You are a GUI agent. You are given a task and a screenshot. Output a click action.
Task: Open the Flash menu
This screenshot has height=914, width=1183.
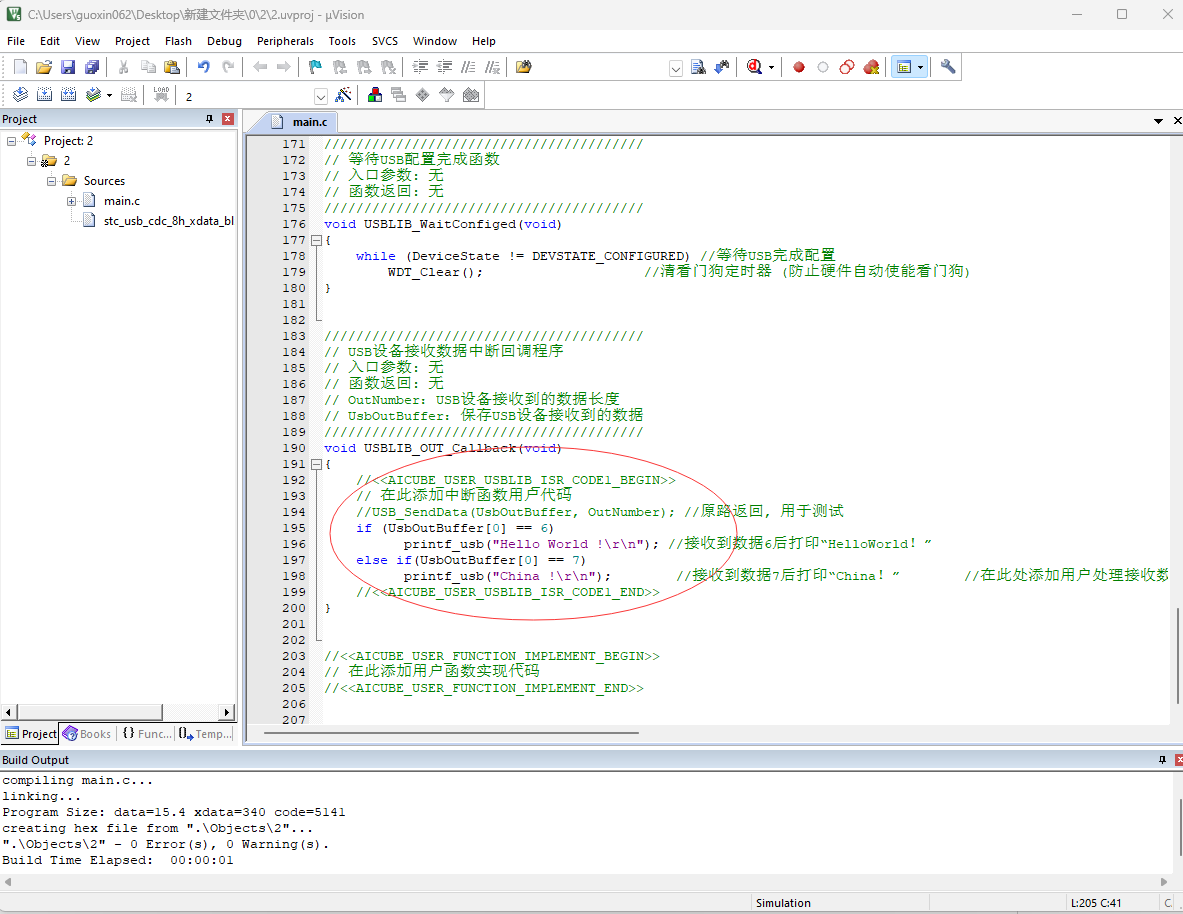(x=178, y=41)
